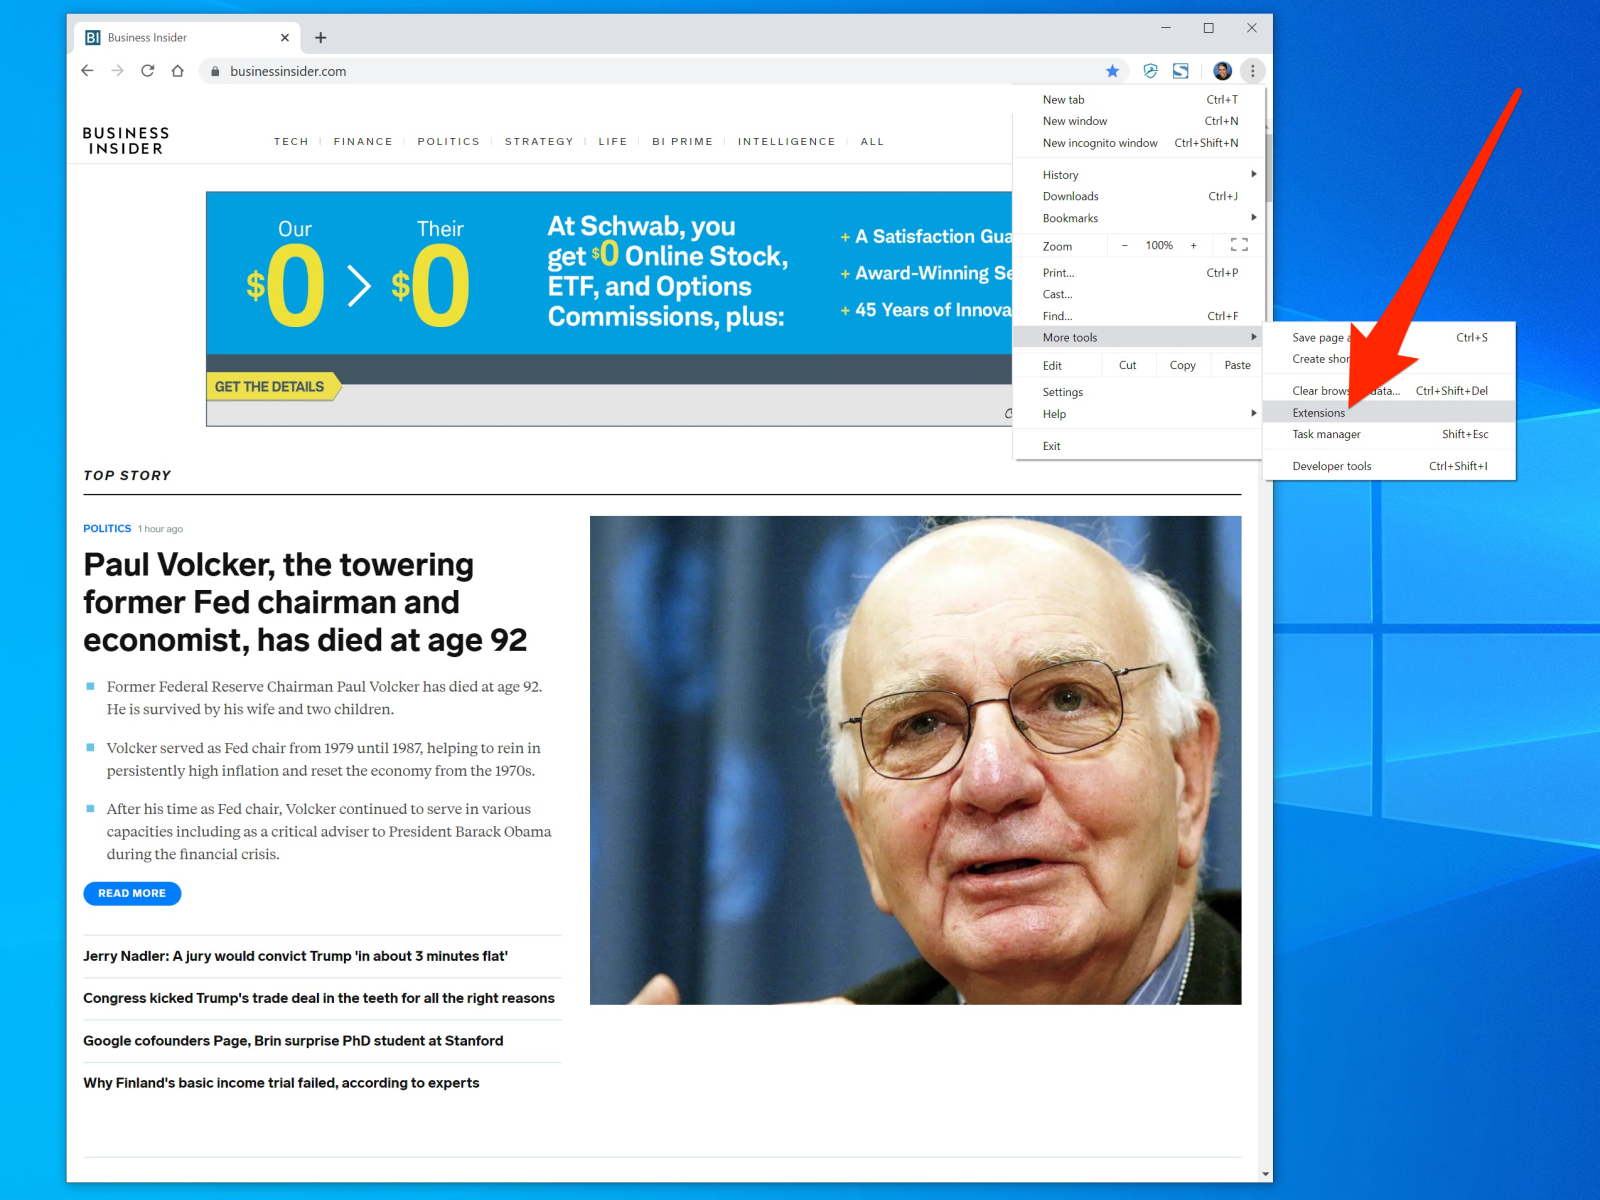Choose Exit from the Chrome menu
Image resolution: width=1600 pixels, height=1200 pixels.
coord(1138,446)
